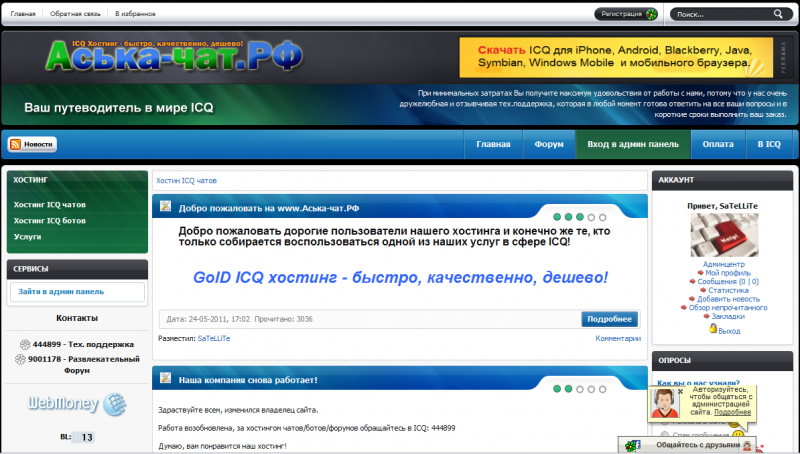The height and width of the screenshot is (454, 800).
Task: Click the 'Добавить новость' link
Action: [x=729, y=299]
